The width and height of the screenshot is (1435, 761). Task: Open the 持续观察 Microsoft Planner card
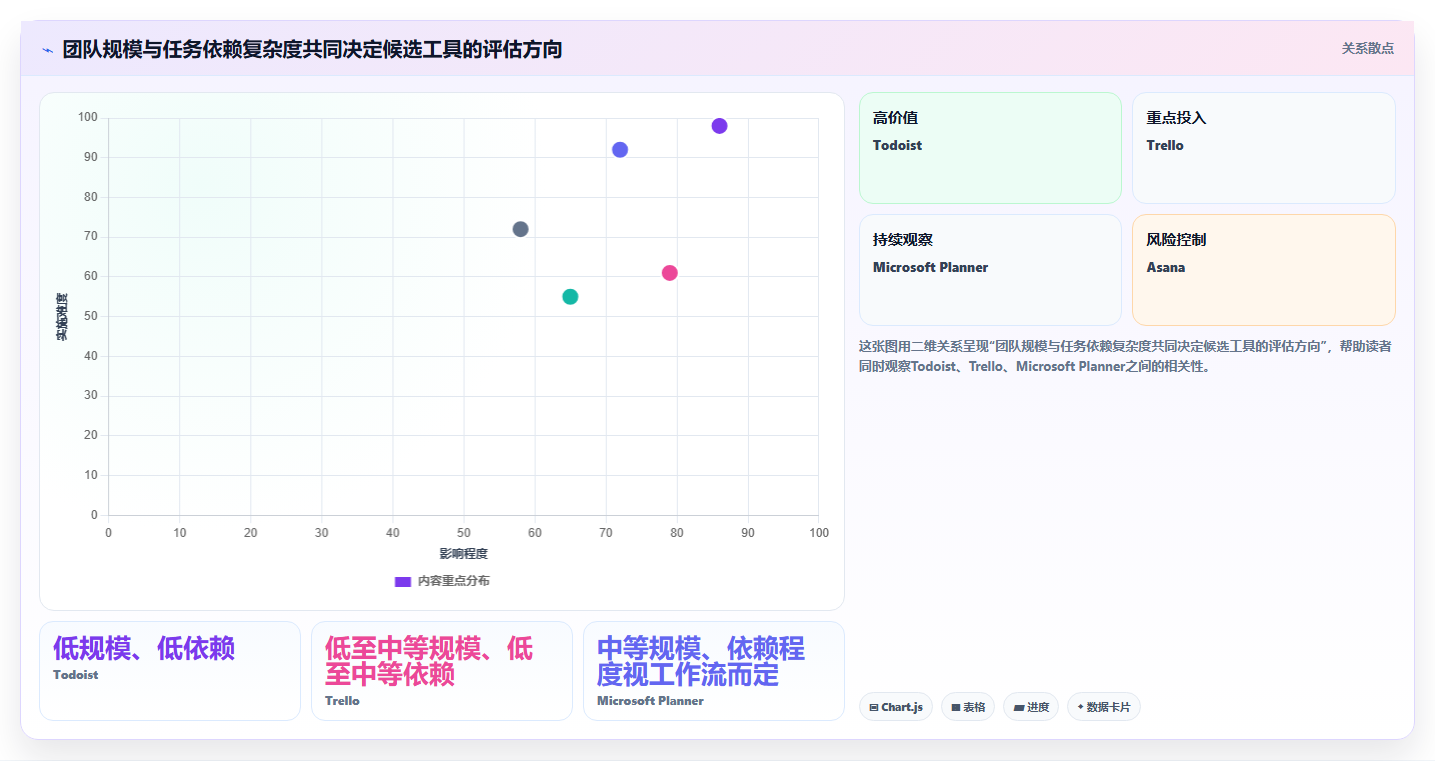(x=990, y=270)
